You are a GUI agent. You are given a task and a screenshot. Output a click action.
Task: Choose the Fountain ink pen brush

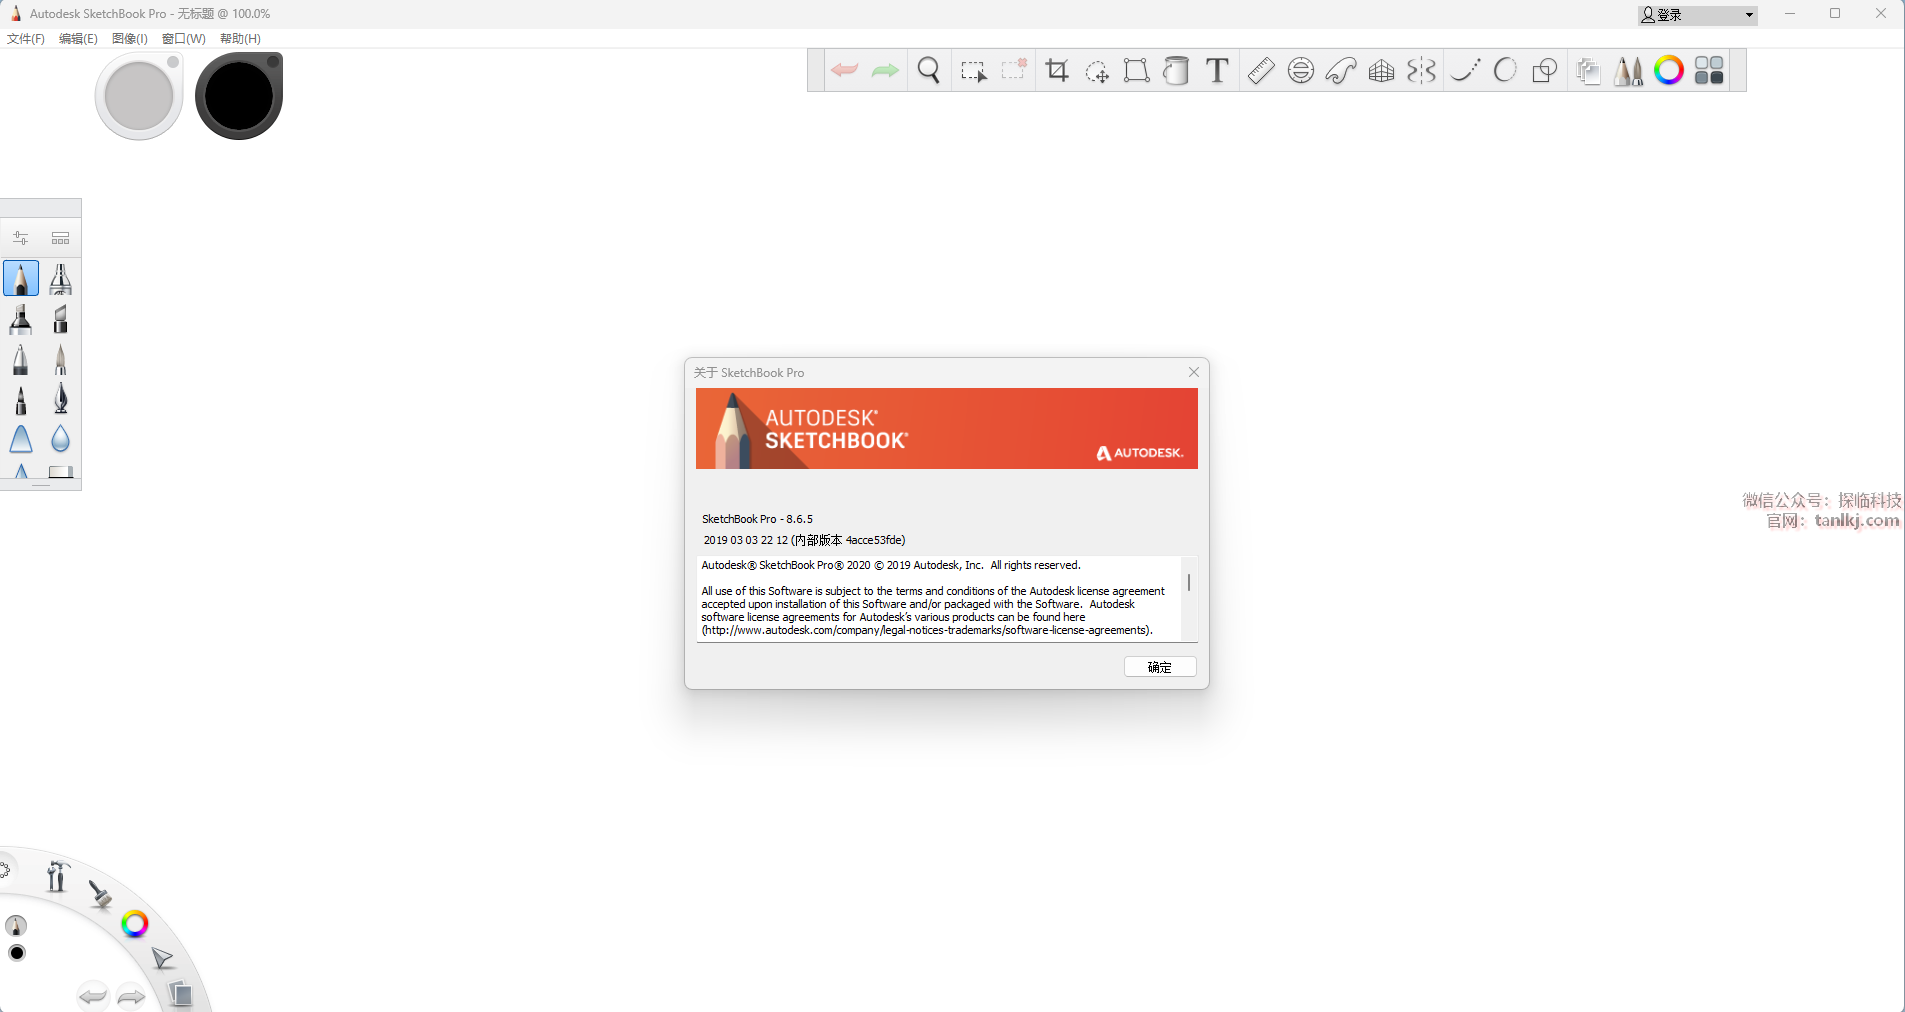tap(60, 399)
